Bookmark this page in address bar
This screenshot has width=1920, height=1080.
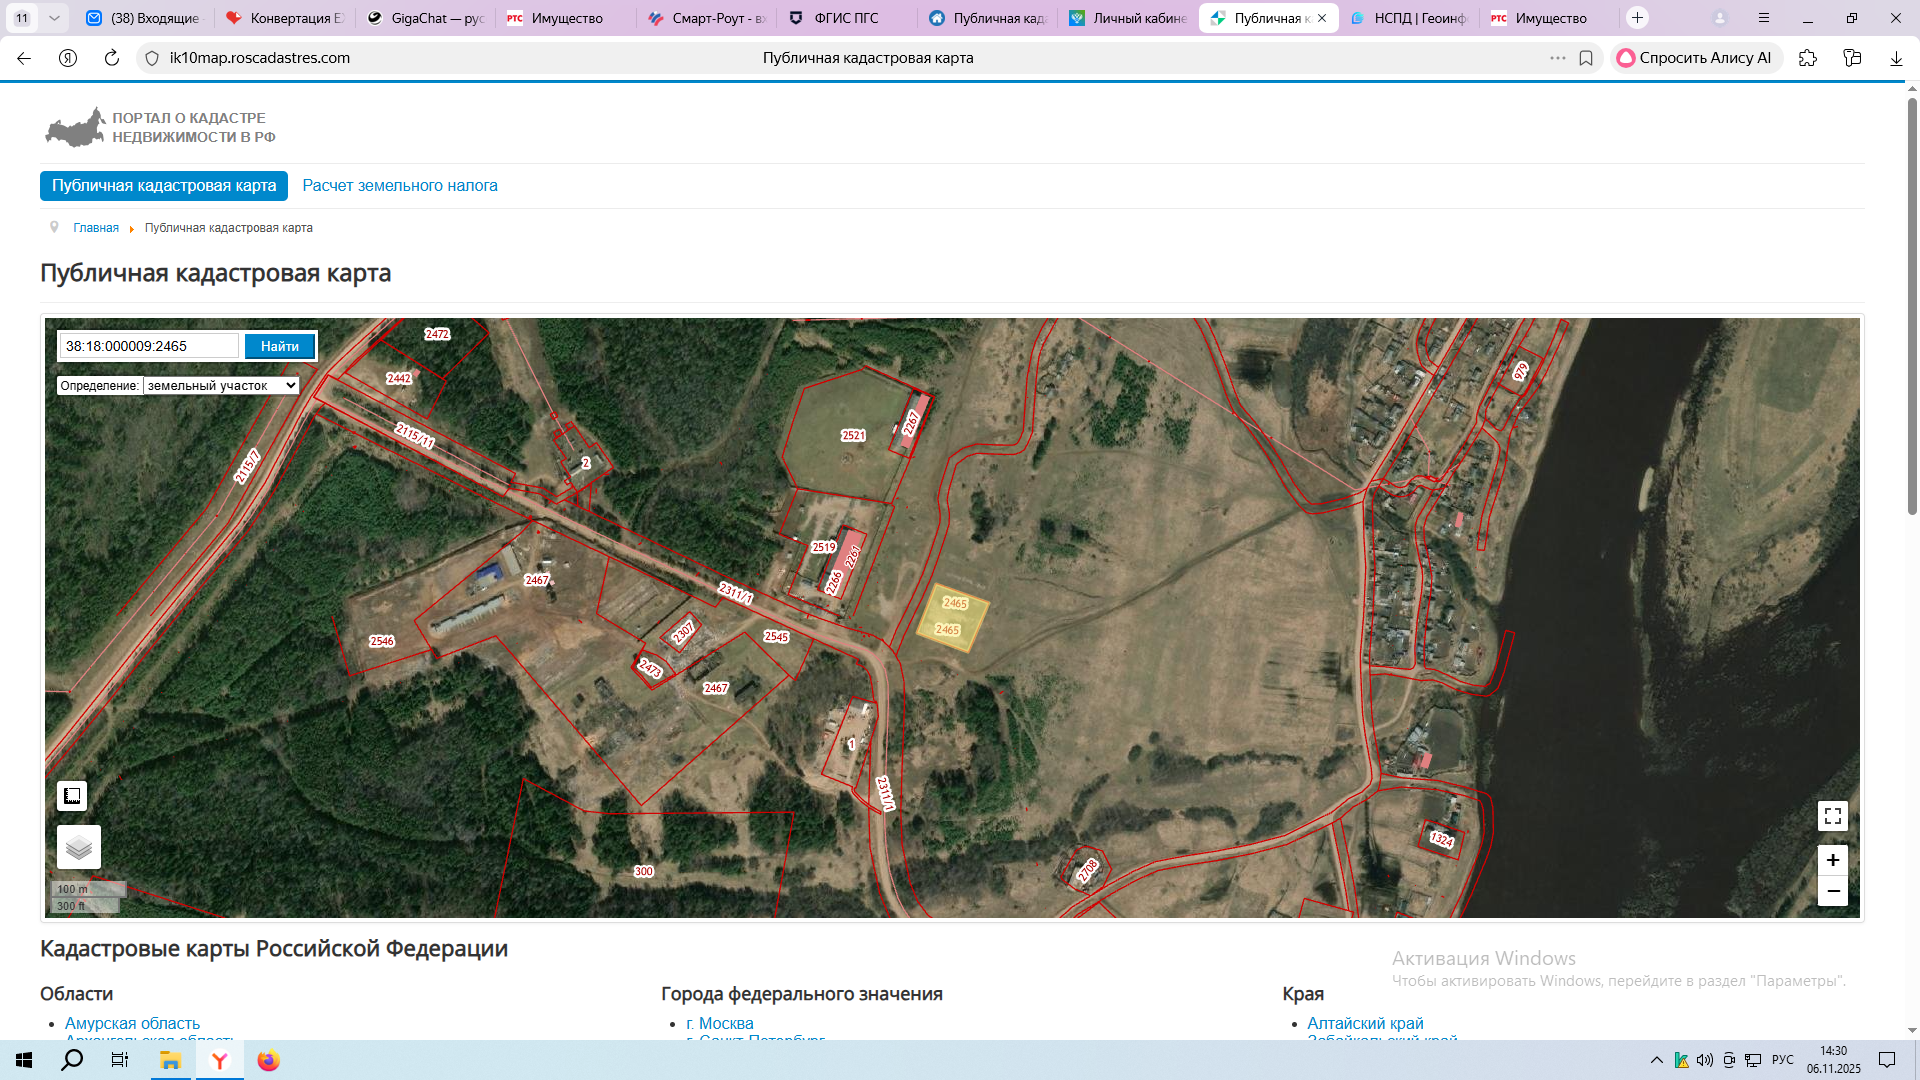1586,58
